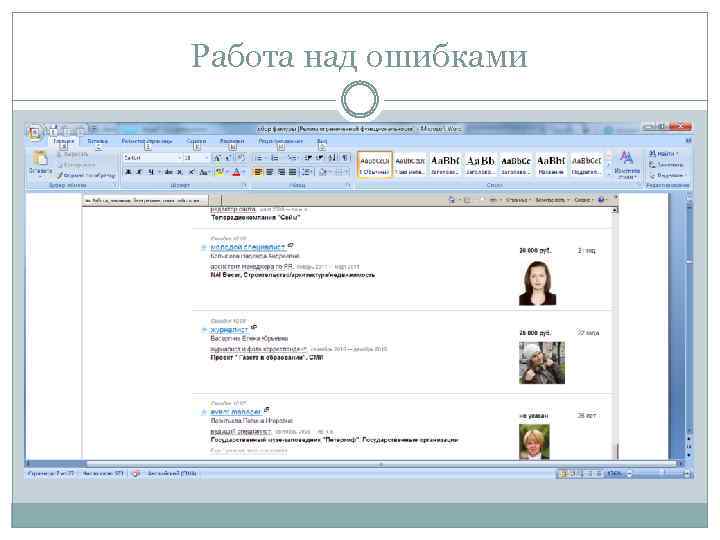
Task: Toggle Superscript formatting
Action: [191, 172]
